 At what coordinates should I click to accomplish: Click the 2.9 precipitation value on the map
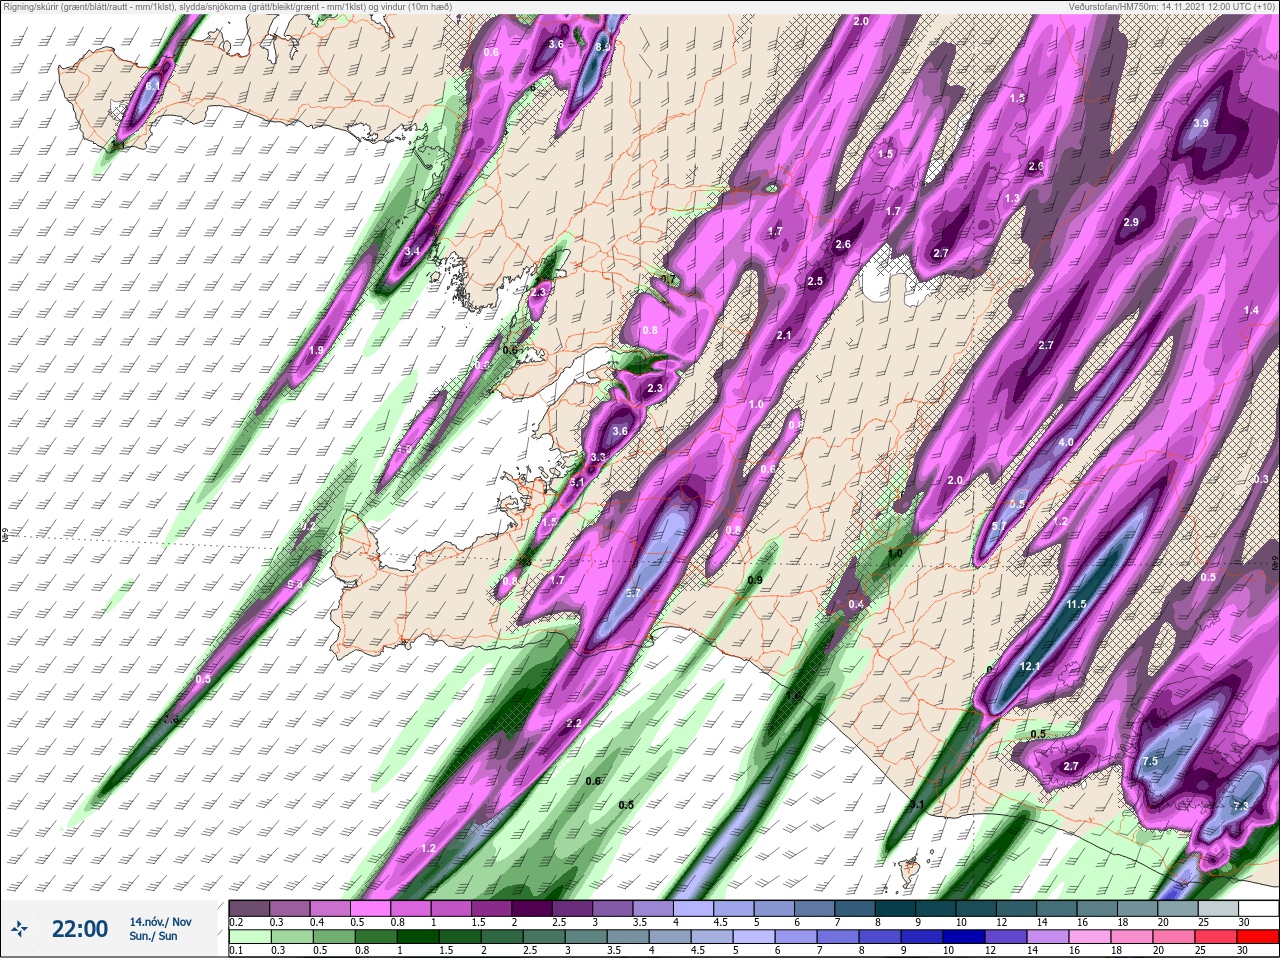(1131, 222)
